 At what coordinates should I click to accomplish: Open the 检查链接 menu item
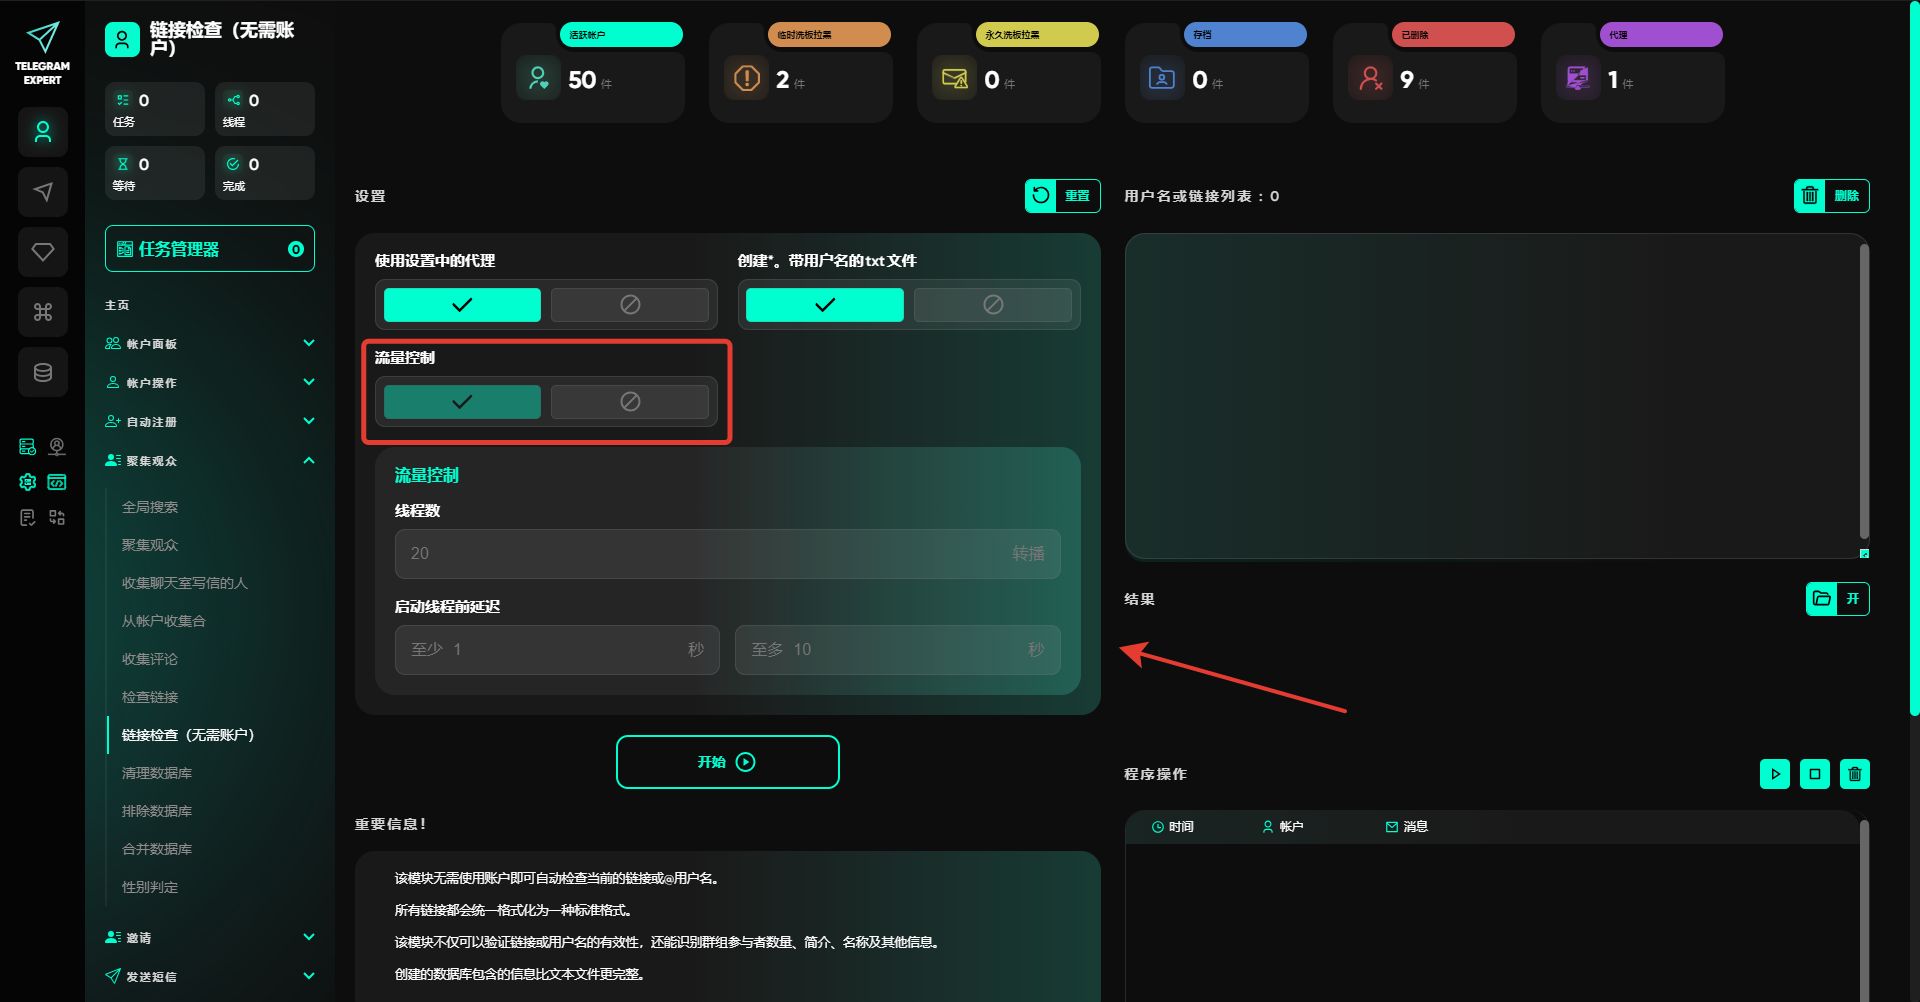coord(150,697)
